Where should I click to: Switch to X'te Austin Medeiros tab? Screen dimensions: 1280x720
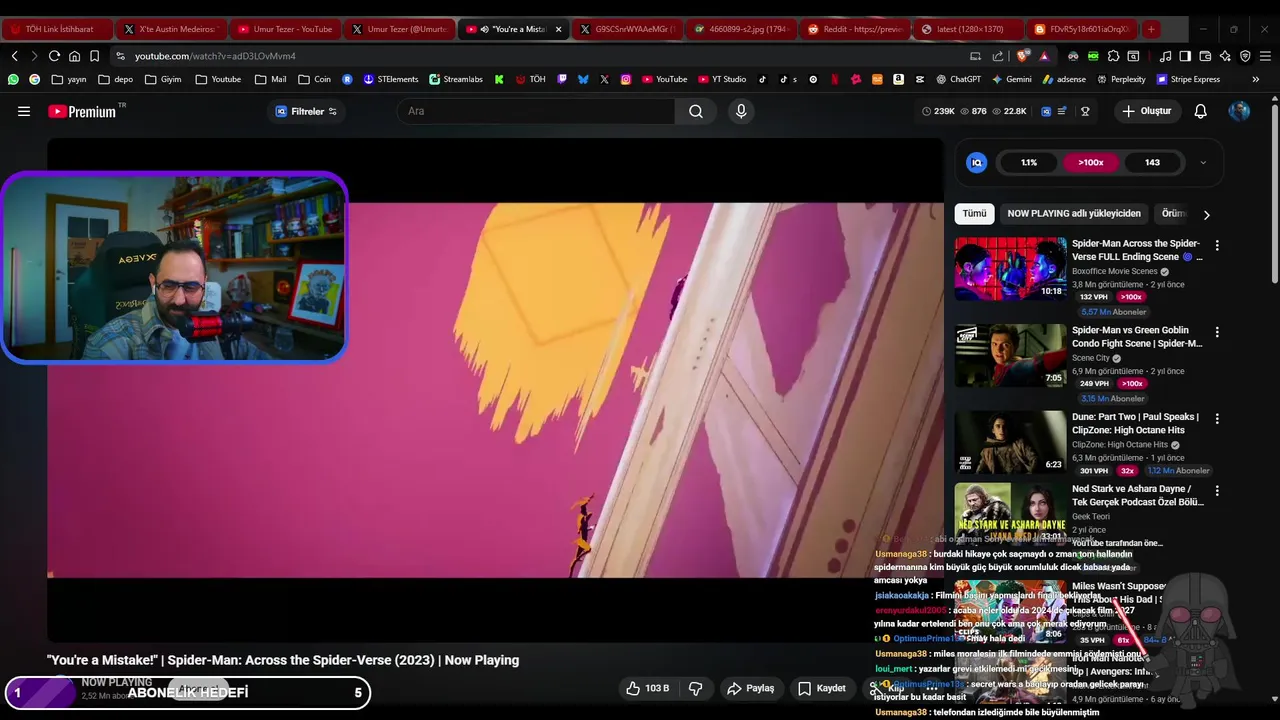(171, 29)
